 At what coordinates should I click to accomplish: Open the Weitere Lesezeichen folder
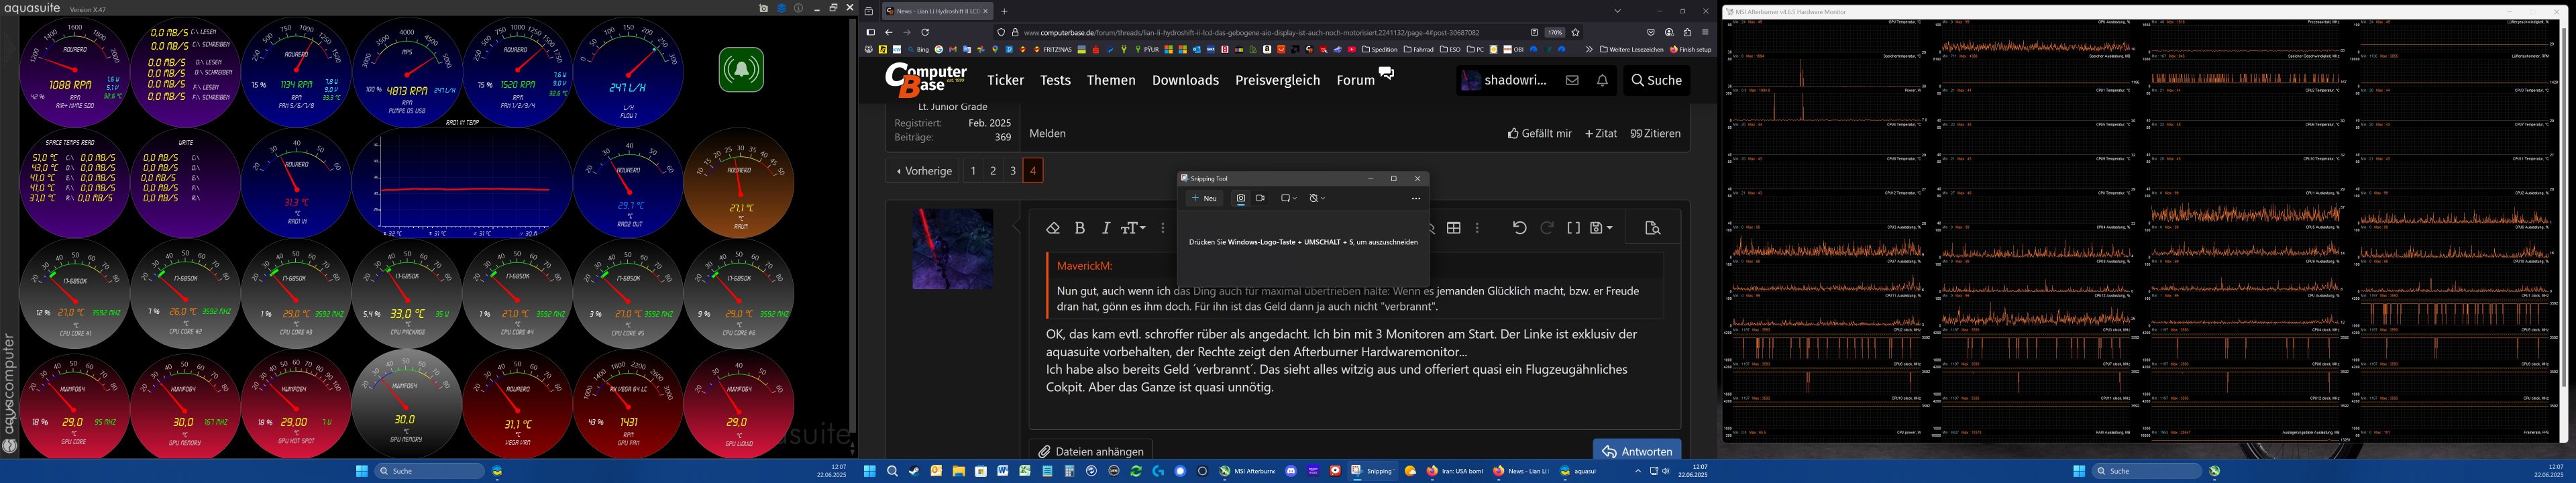tap(1632, 49)
